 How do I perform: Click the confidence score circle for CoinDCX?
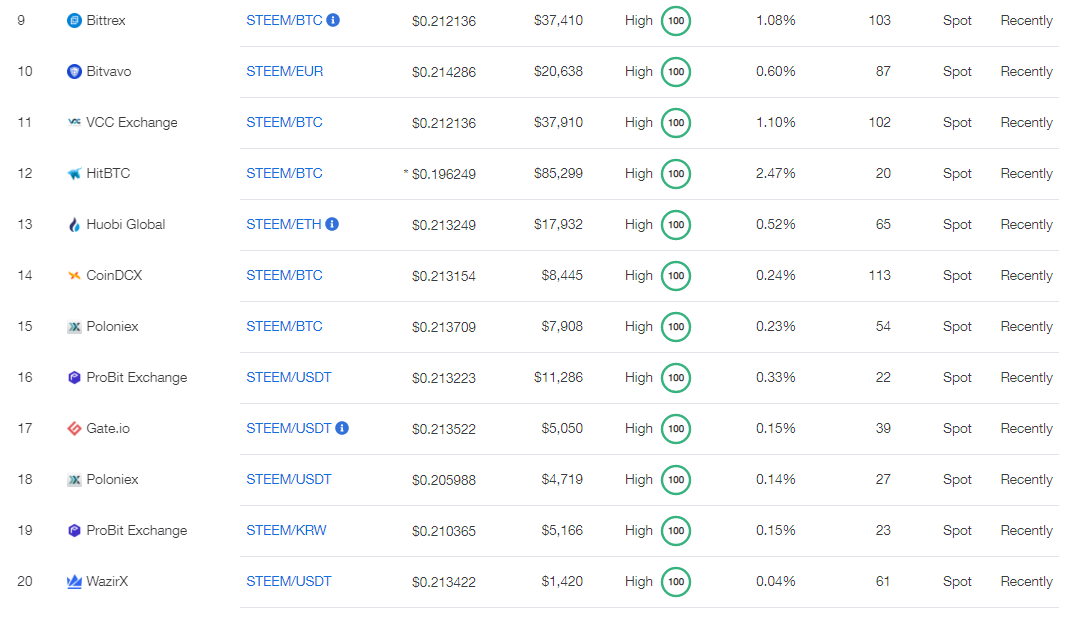676,276
